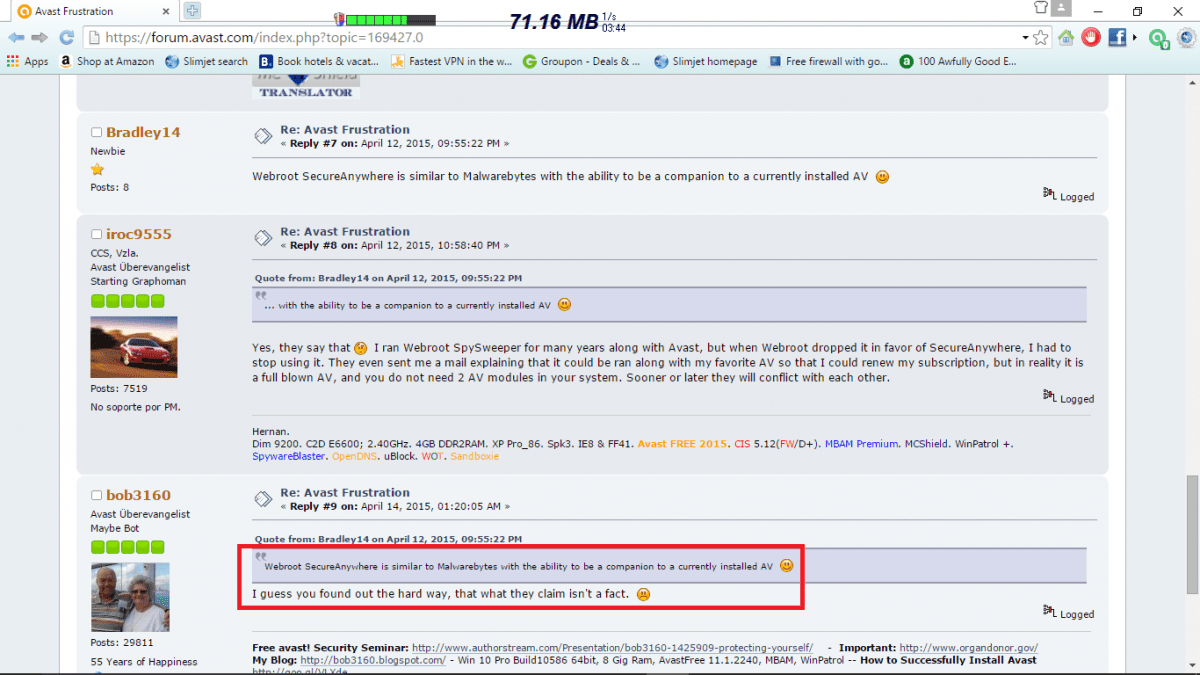Go back using the browser back arrow

[16, 37]
